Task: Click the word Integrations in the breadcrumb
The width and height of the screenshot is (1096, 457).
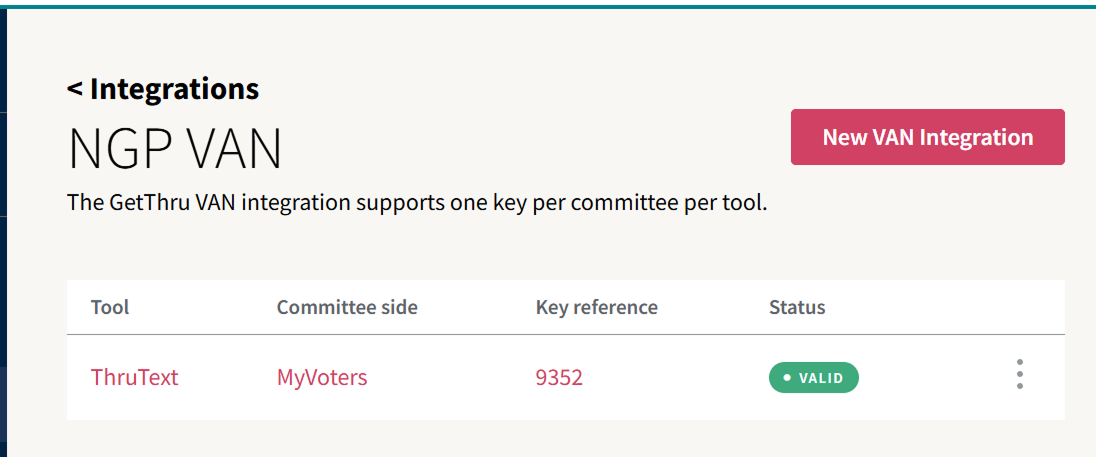Action: click(174, 89)
